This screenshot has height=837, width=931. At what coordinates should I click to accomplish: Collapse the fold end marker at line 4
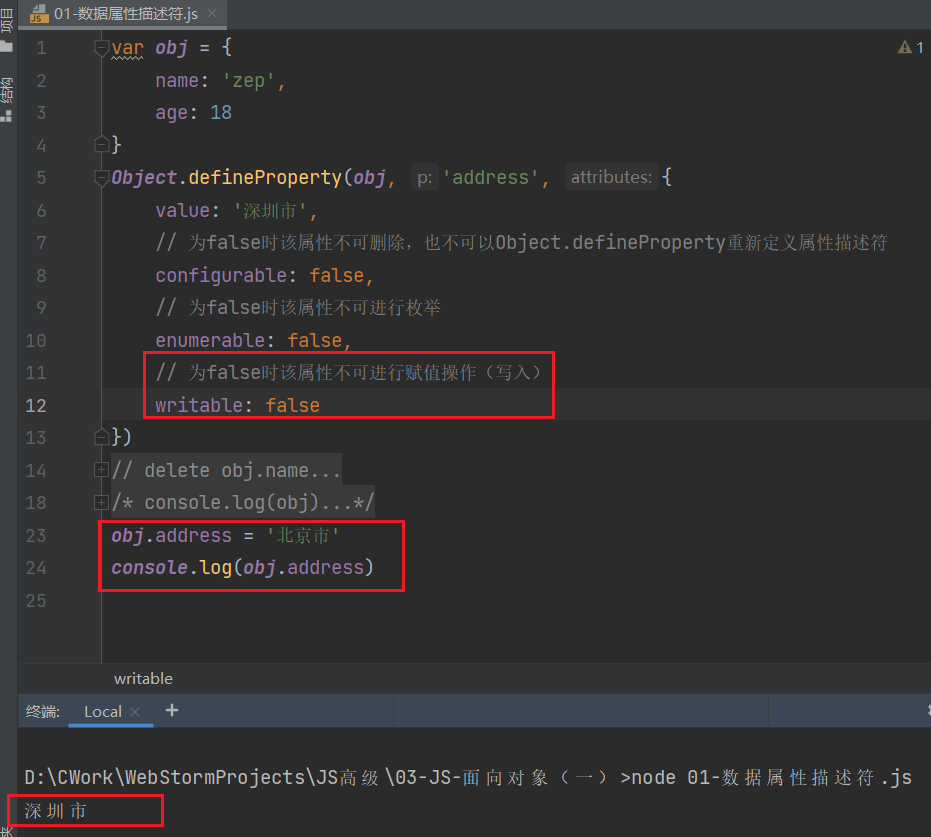(102, 144)
